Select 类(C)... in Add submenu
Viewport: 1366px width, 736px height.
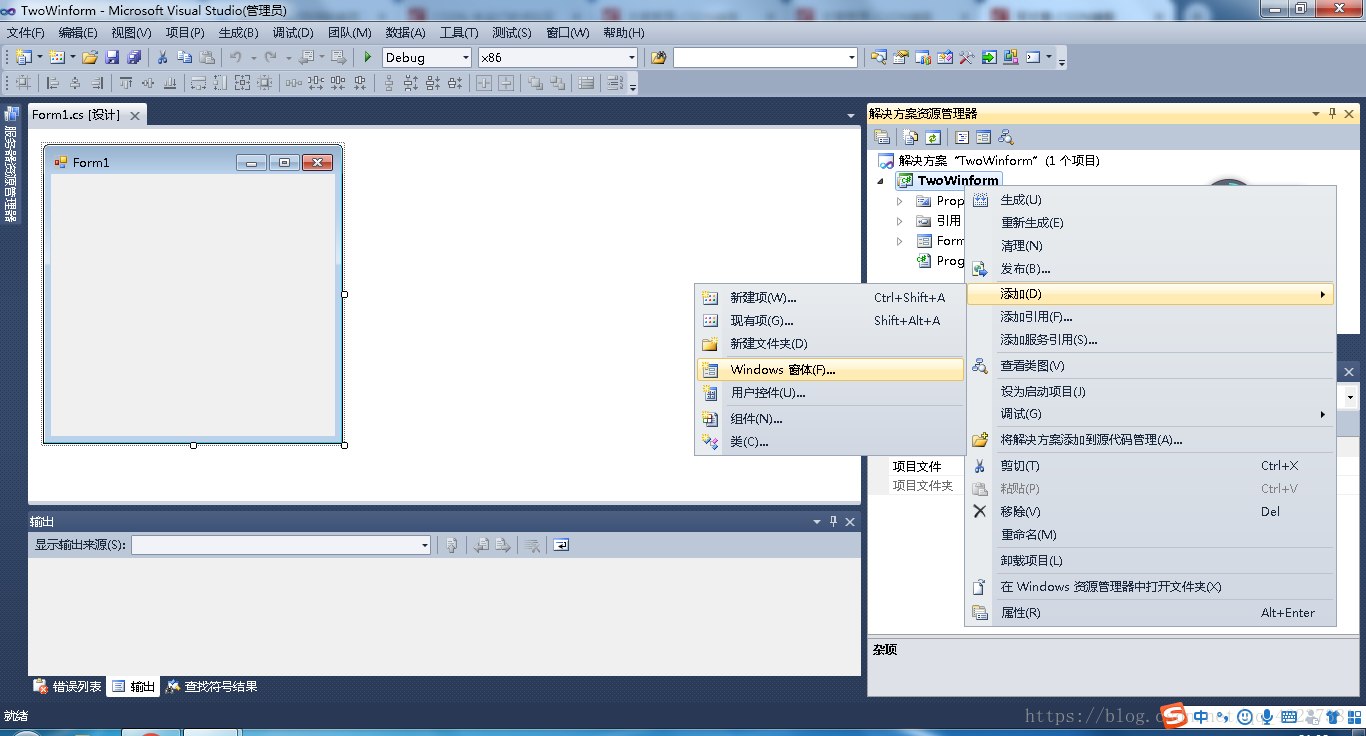click(830, 442)
